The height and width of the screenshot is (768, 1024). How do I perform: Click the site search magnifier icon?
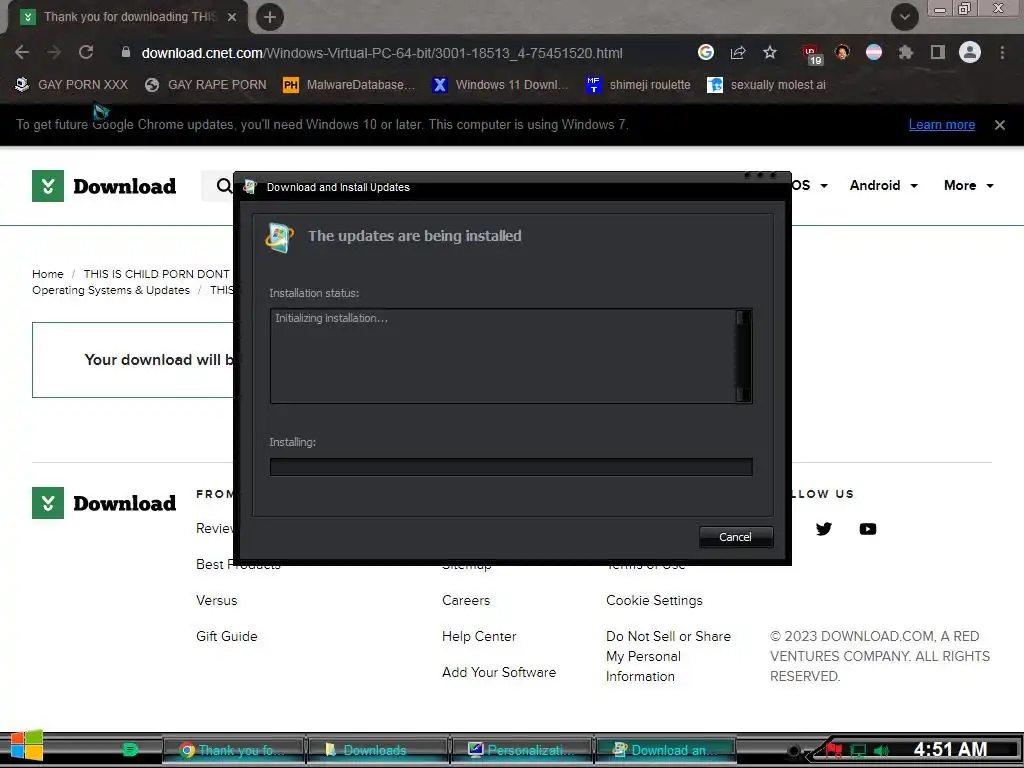[223, 186]
